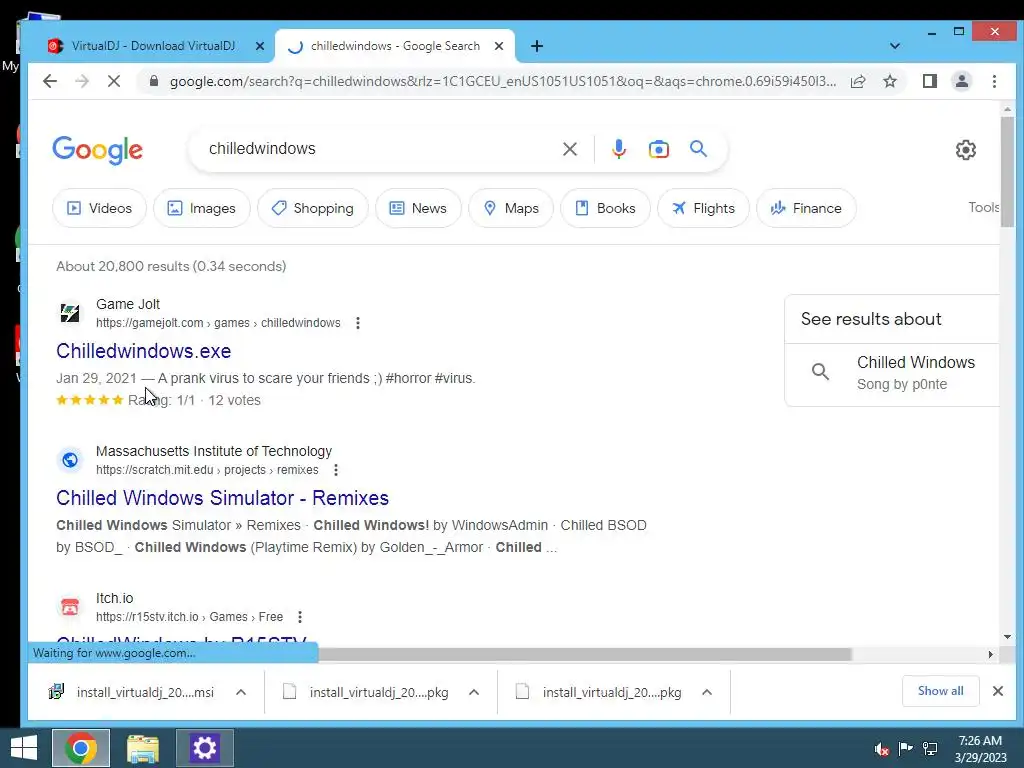Open the Windows Start menu
The height and width of the screenshot is (768, 1024).
click(24, 748)
